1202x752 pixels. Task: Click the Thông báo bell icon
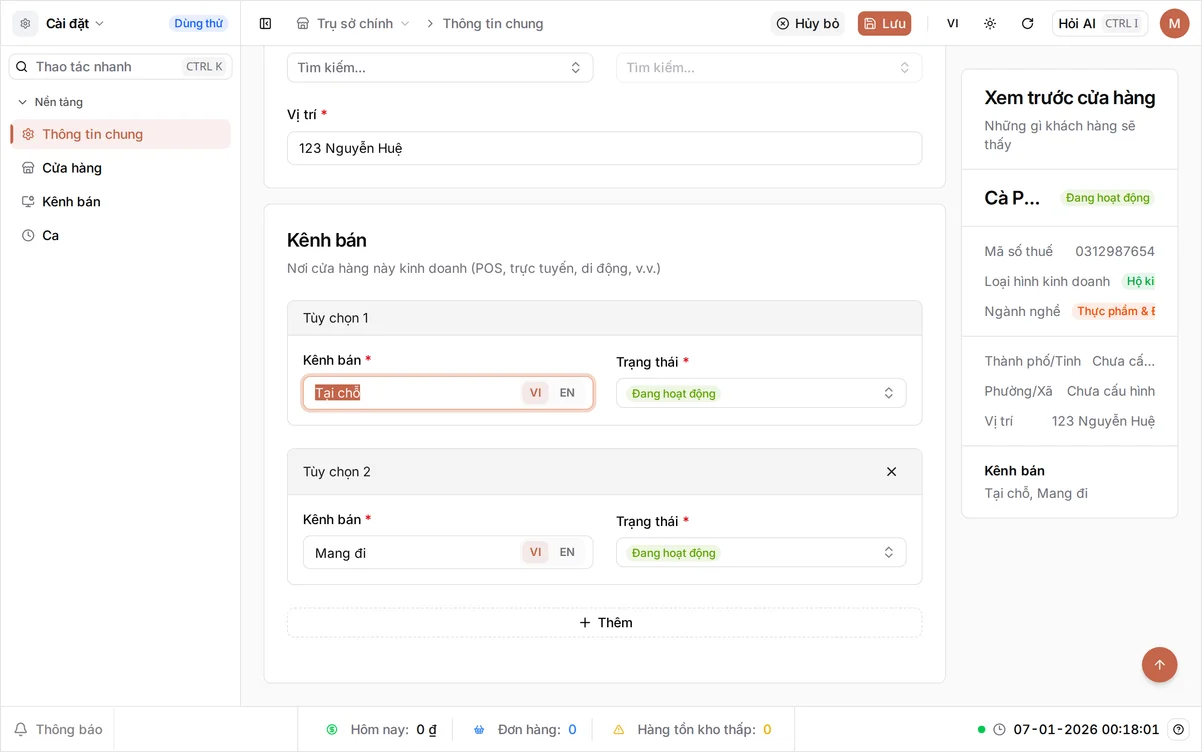(20, 729)
